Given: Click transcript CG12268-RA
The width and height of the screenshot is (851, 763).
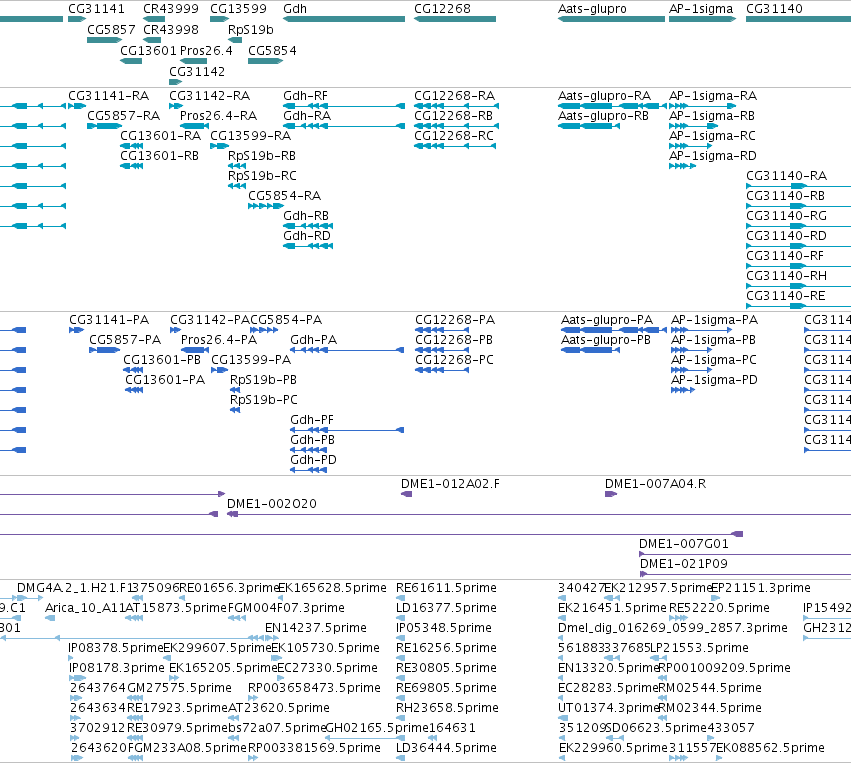Looking at the screenshot, I should pos(455,96).
